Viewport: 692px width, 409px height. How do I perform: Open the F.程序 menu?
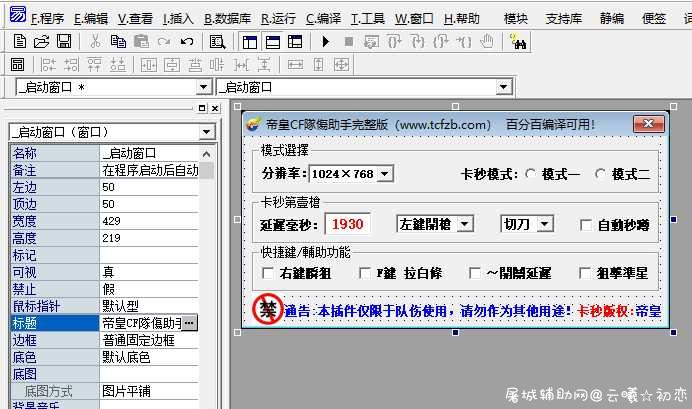(x=47, y=19)
